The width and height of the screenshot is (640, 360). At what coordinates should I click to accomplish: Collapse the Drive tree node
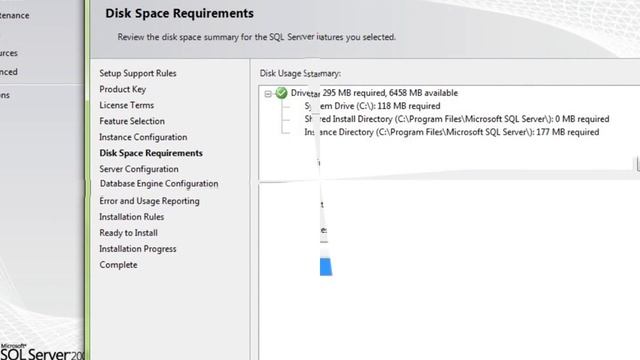pos(268,94)
